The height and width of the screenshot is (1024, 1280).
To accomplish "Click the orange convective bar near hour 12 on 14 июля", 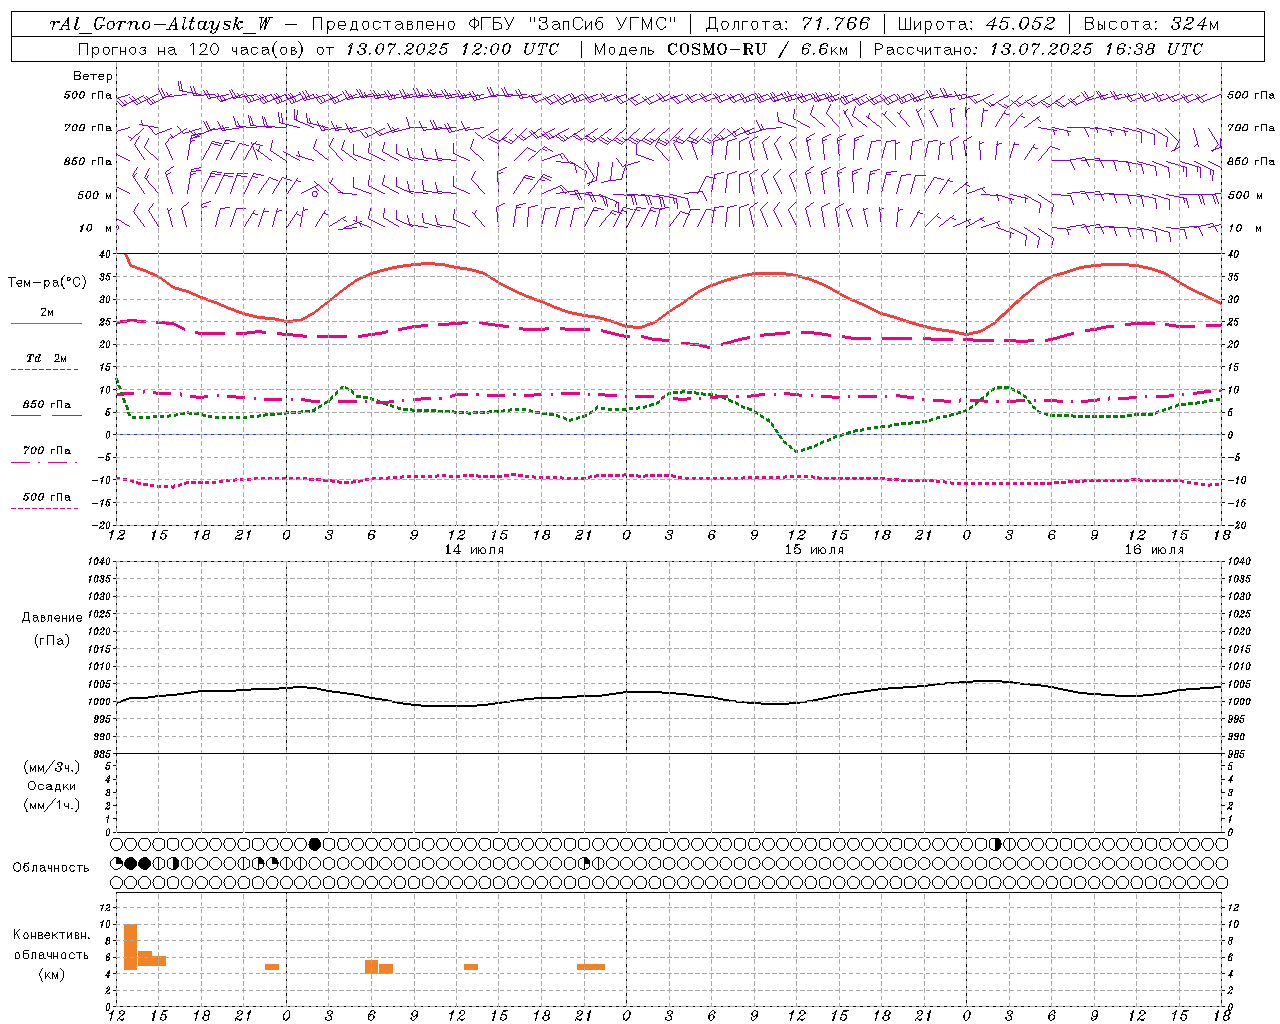I will coord(471,967).
